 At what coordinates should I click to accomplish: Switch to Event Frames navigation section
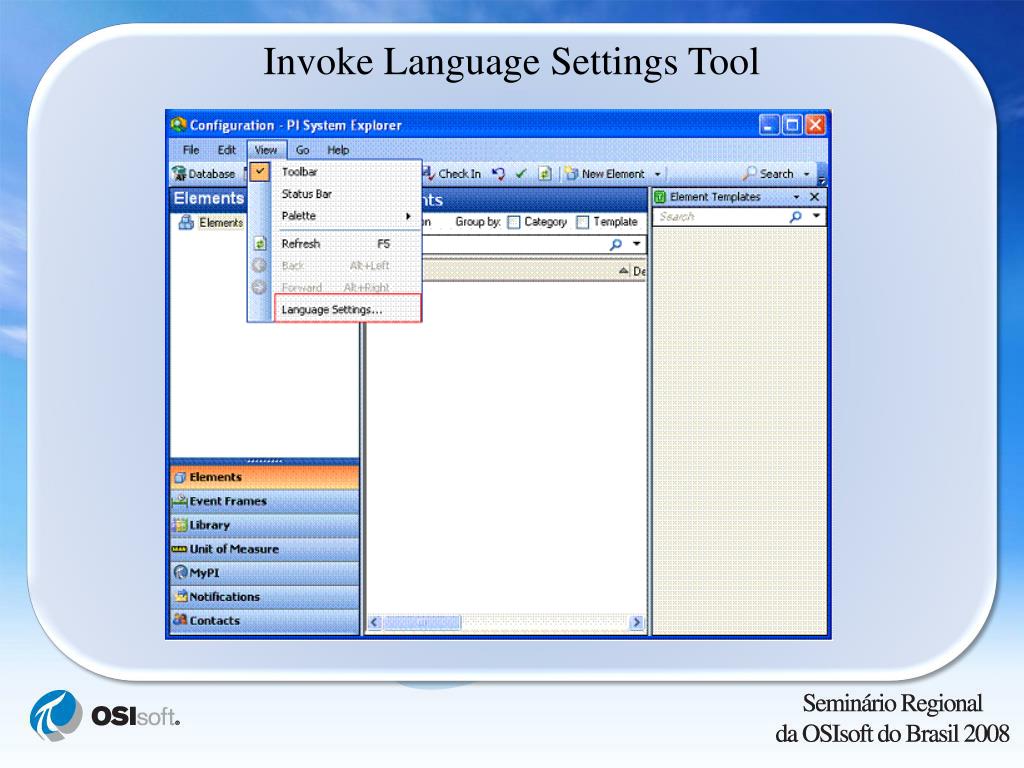point(264,501)
